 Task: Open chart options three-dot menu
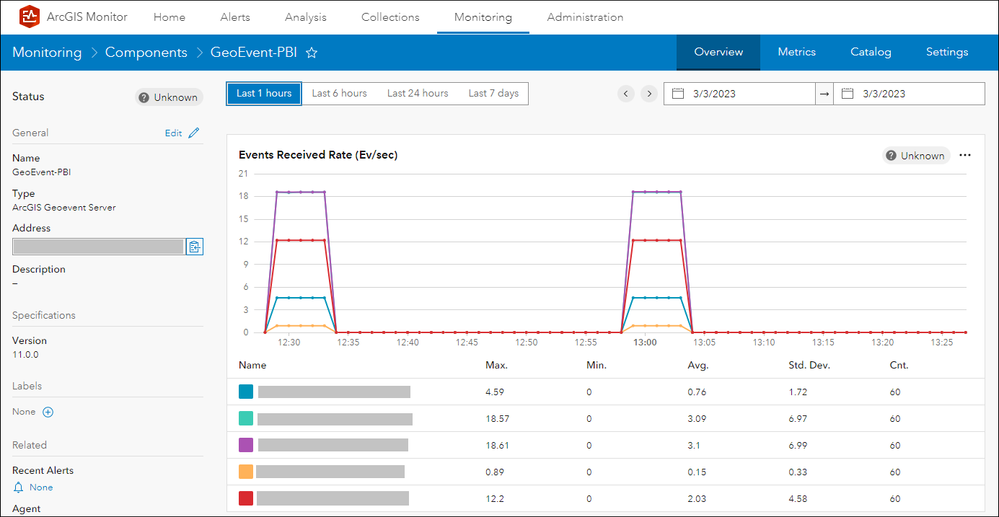965,156
